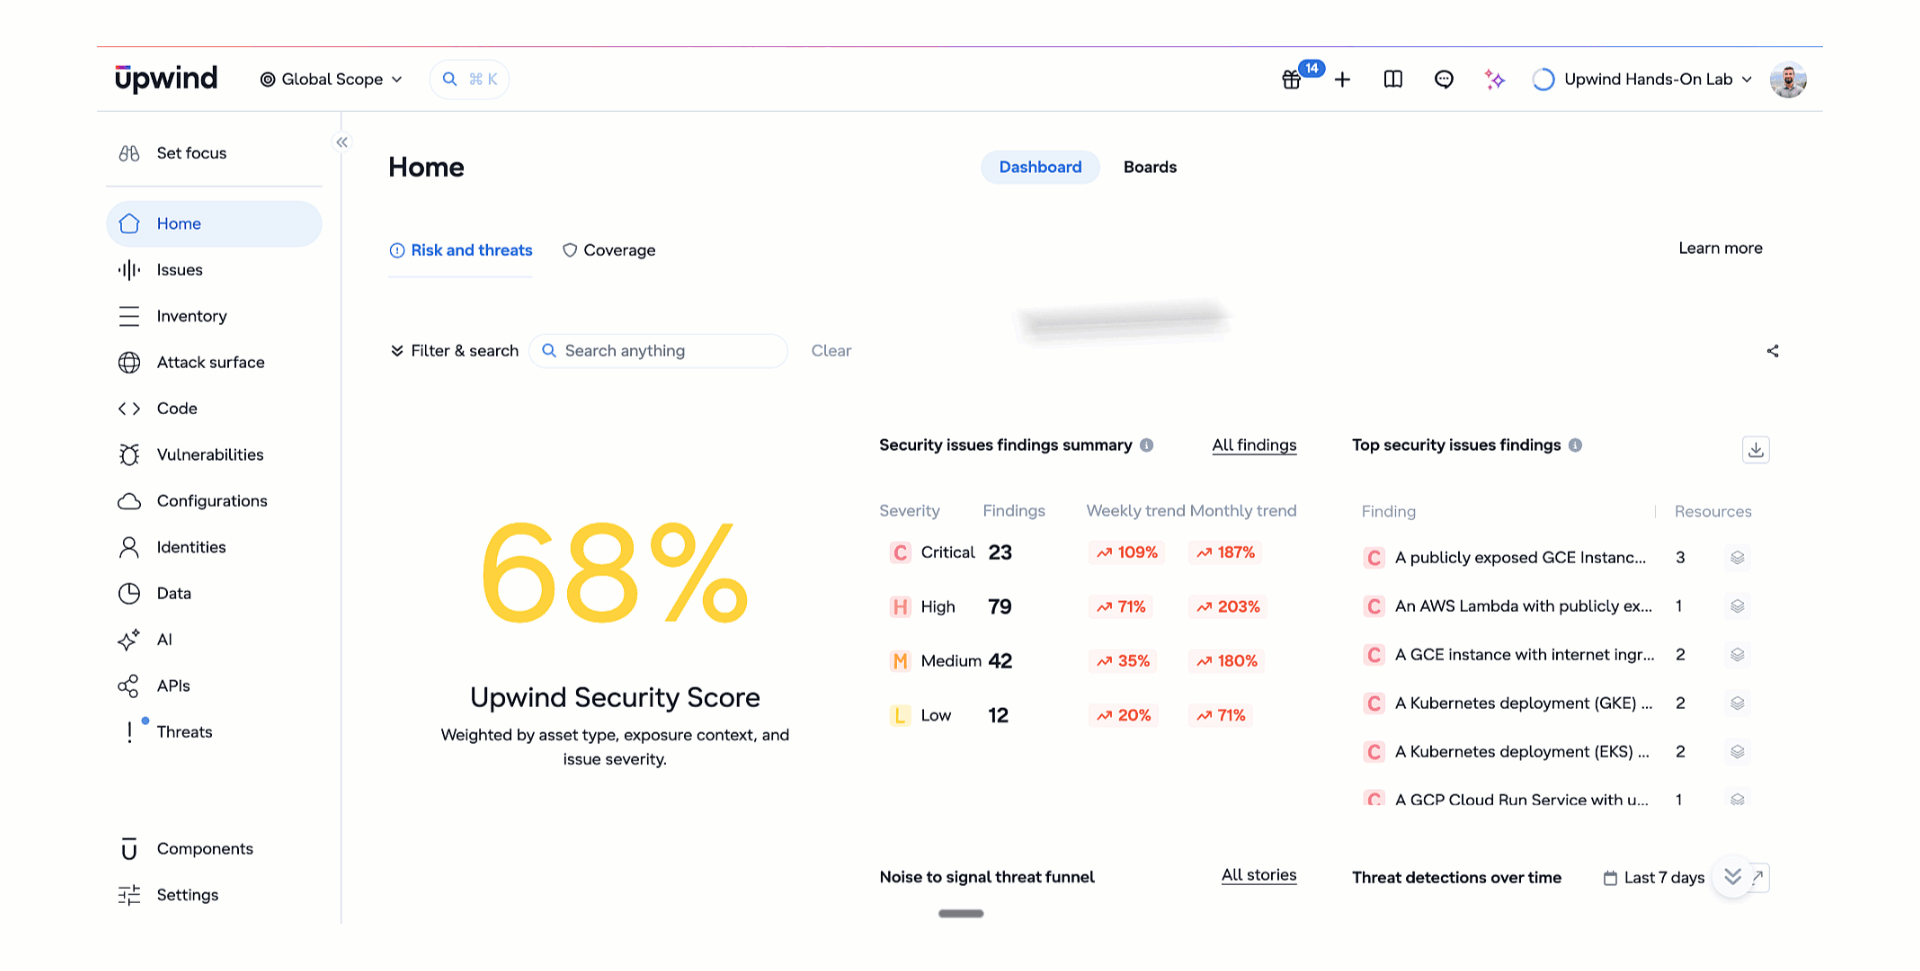Image resolution: width=1920 pixels, height=971 pixels.
Task: Open the A GCP Cloud Run Service finding
Action: click(x=1521, y=799)
